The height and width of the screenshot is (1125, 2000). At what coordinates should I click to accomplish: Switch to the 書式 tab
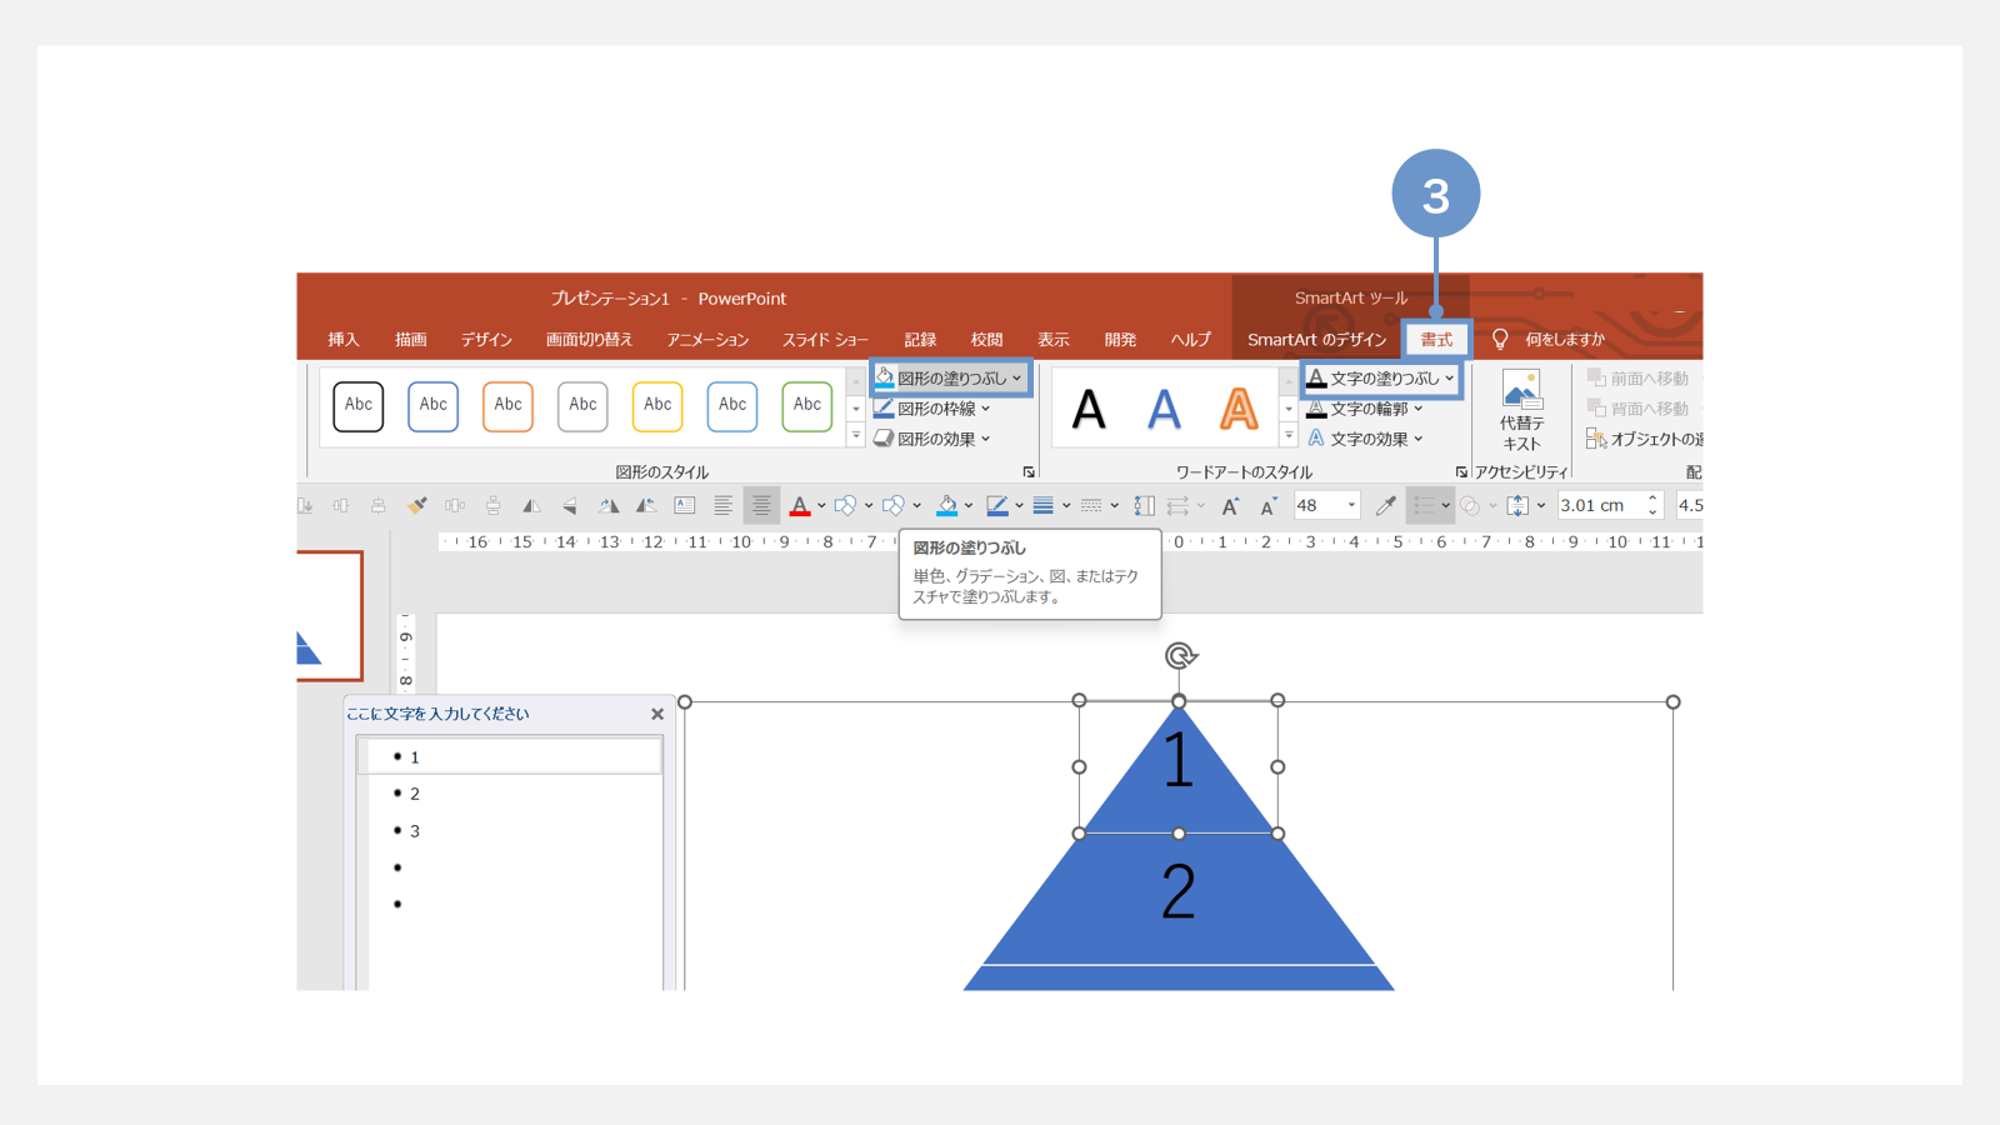1436,340
